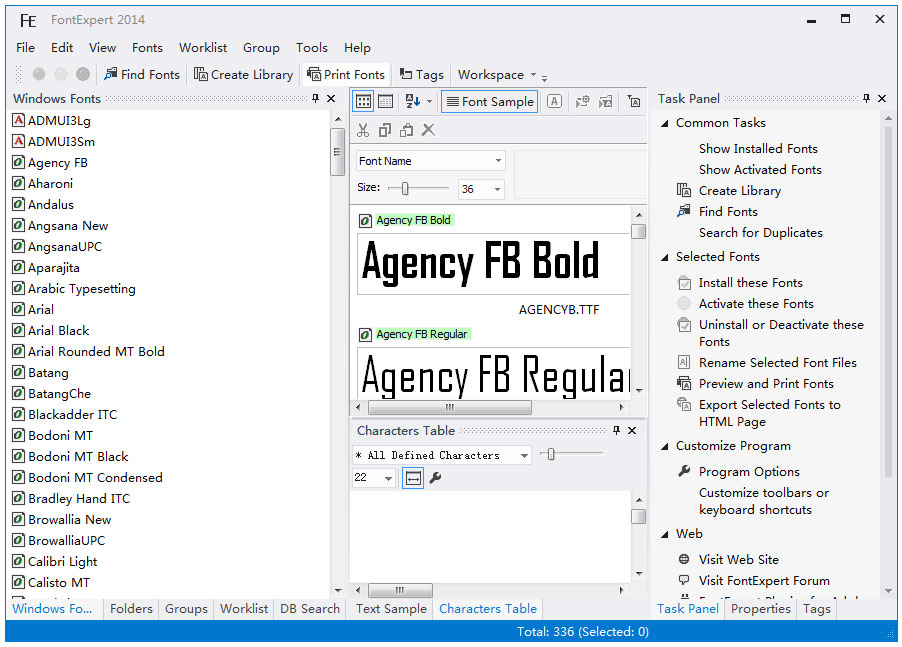Toggle the pin on Characters Table panel

(618, 430)
